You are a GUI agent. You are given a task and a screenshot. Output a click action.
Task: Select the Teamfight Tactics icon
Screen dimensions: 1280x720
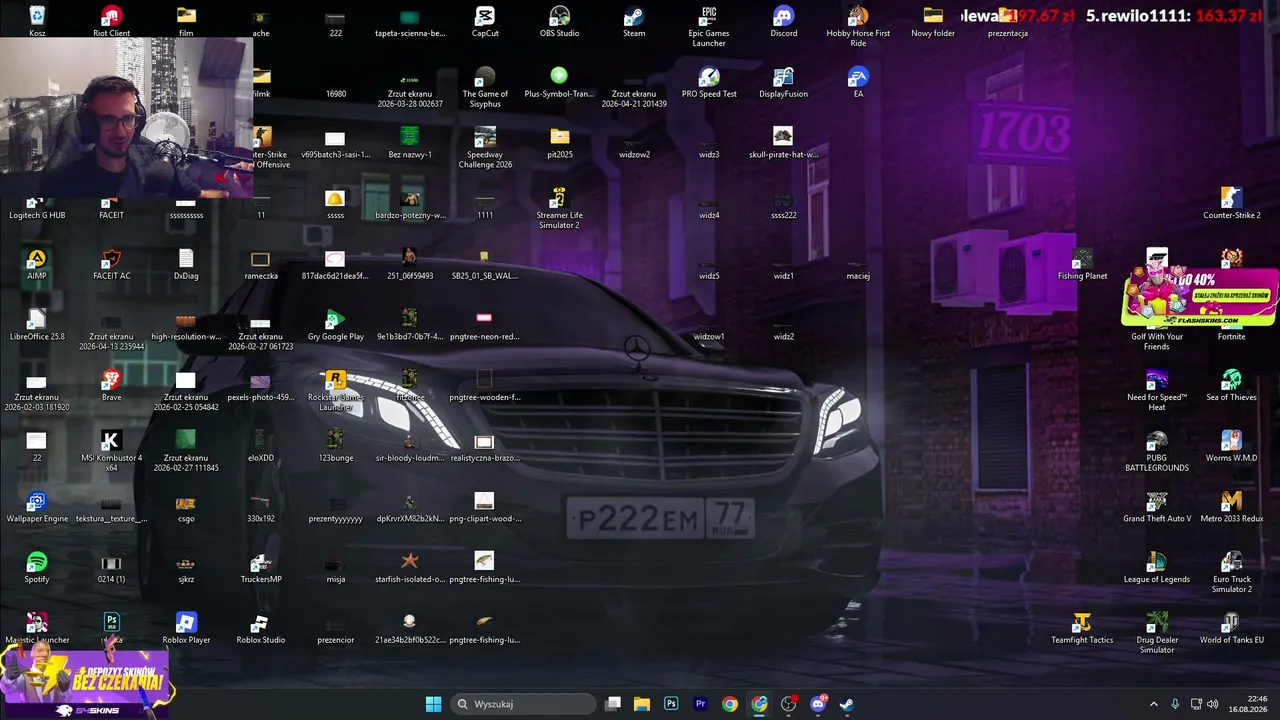point(1082,628)
